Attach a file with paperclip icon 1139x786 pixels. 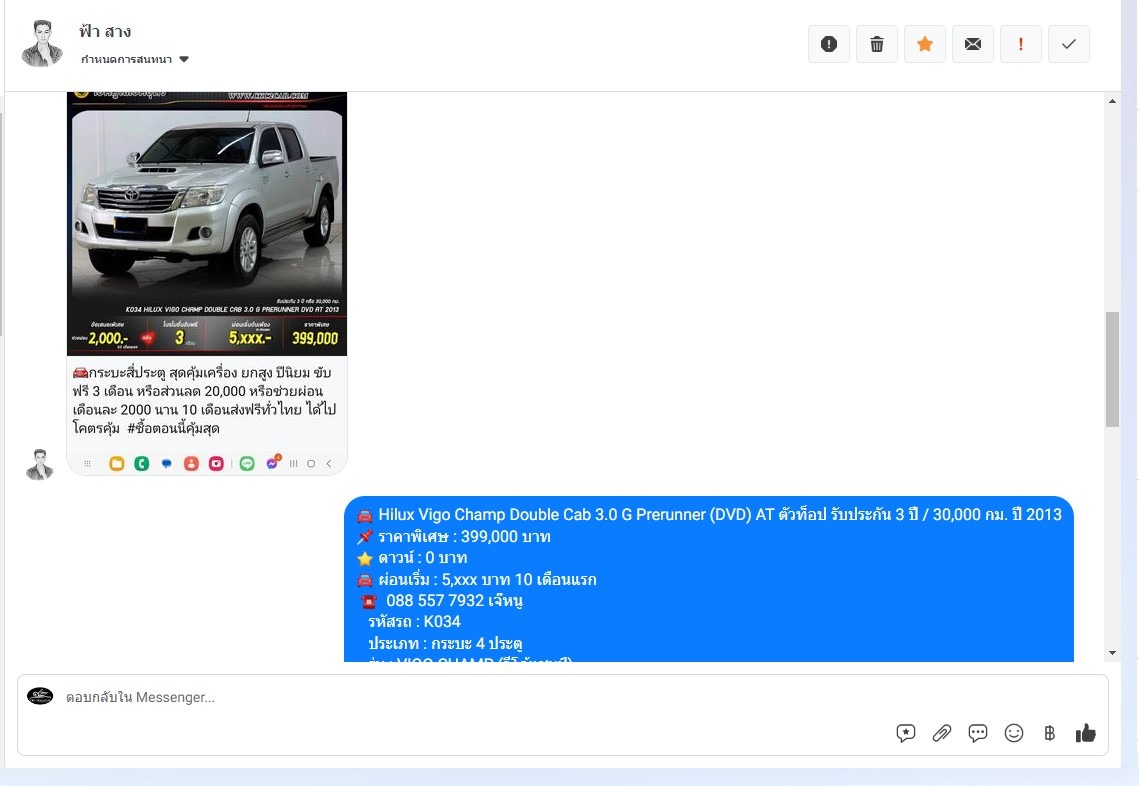pyautogui.click(x=941, y=733)
